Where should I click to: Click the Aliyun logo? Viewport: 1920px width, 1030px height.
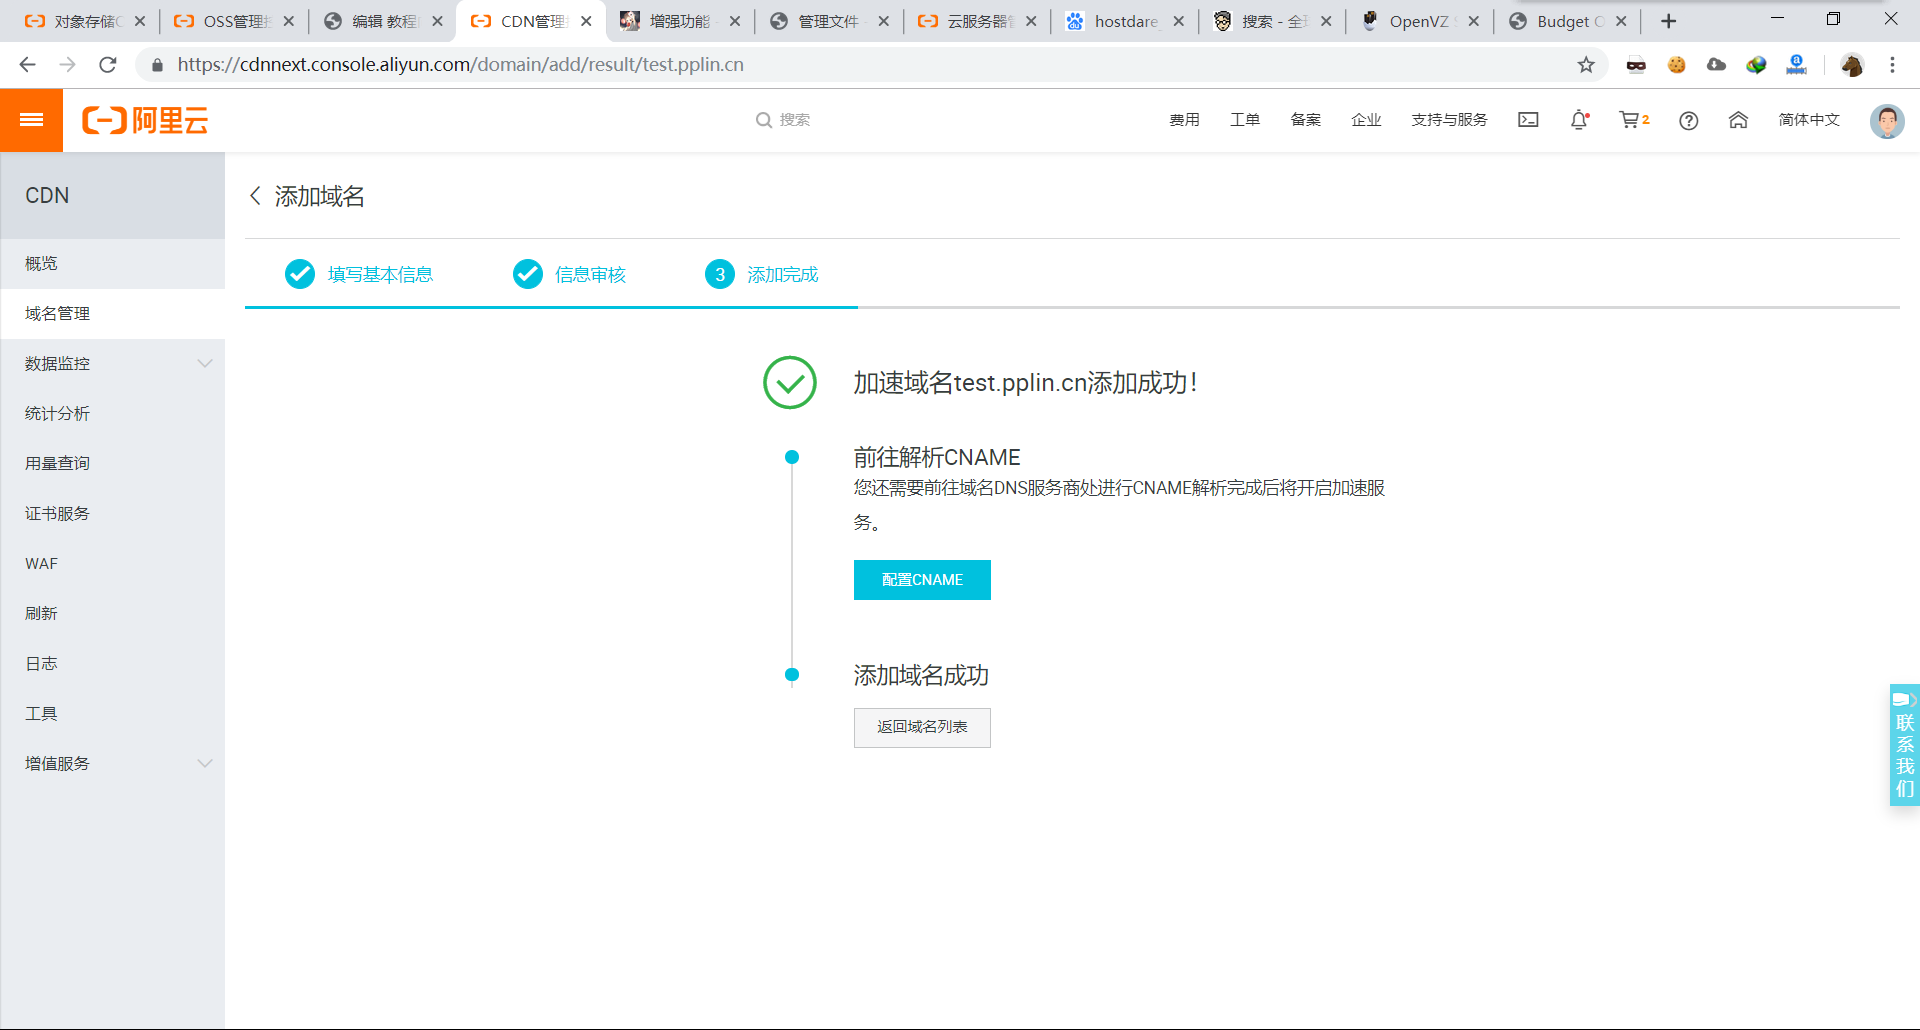click(x=146, y=120)
